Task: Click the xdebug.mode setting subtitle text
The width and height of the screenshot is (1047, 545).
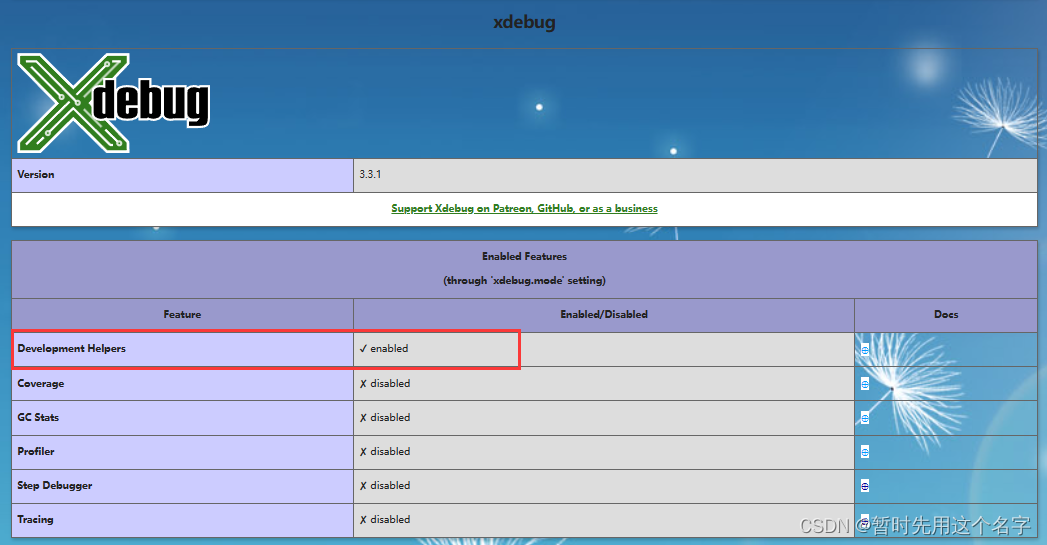Action: pyautogui.click(x=524, y=281)
